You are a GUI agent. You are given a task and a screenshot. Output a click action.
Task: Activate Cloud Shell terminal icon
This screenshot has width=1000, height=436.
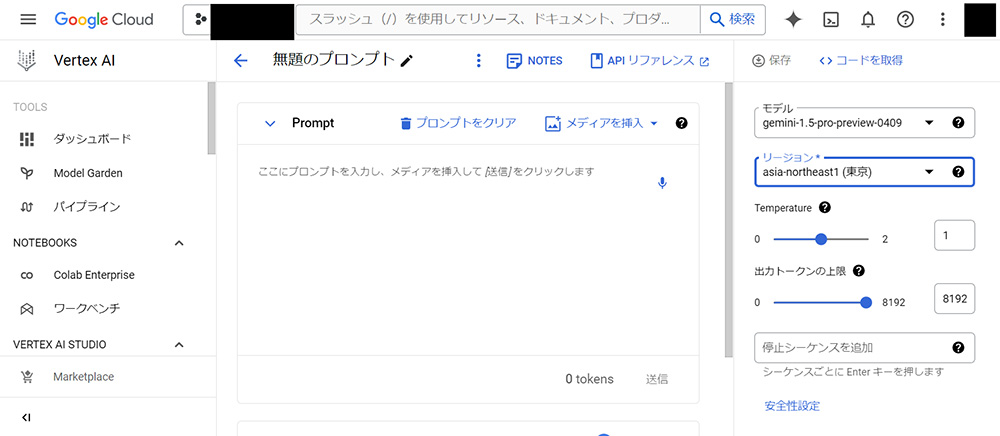[x=830, y=20]
